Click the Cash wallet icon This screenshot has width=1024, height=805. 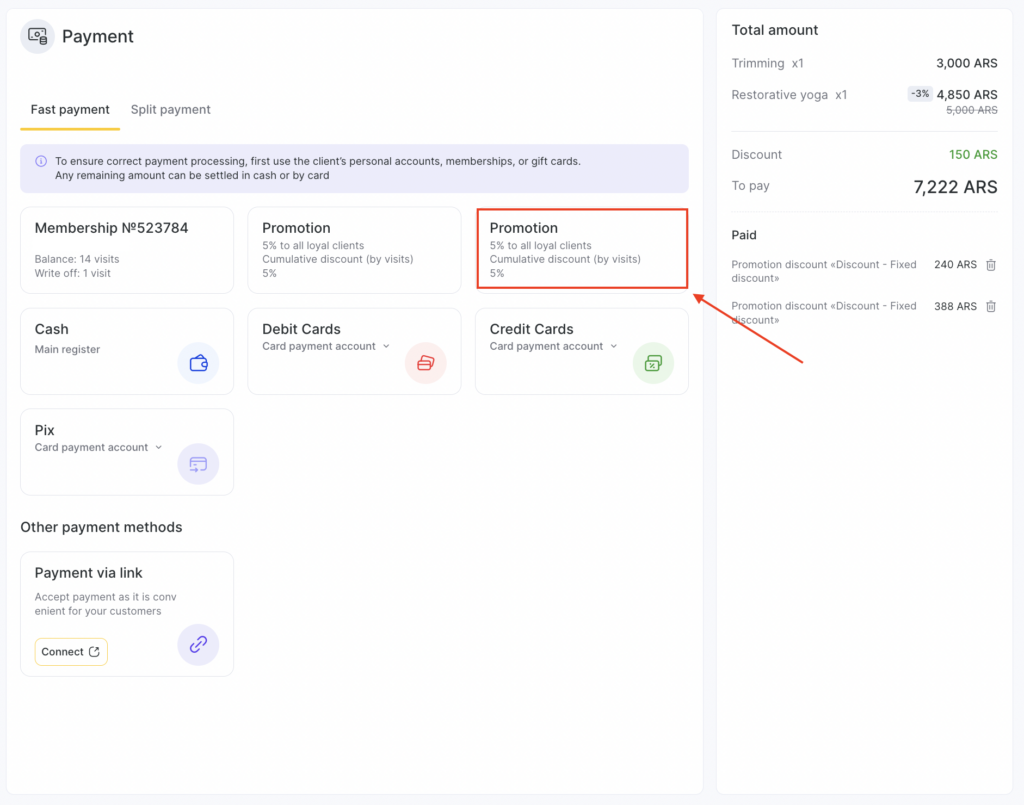coord(198,363)
